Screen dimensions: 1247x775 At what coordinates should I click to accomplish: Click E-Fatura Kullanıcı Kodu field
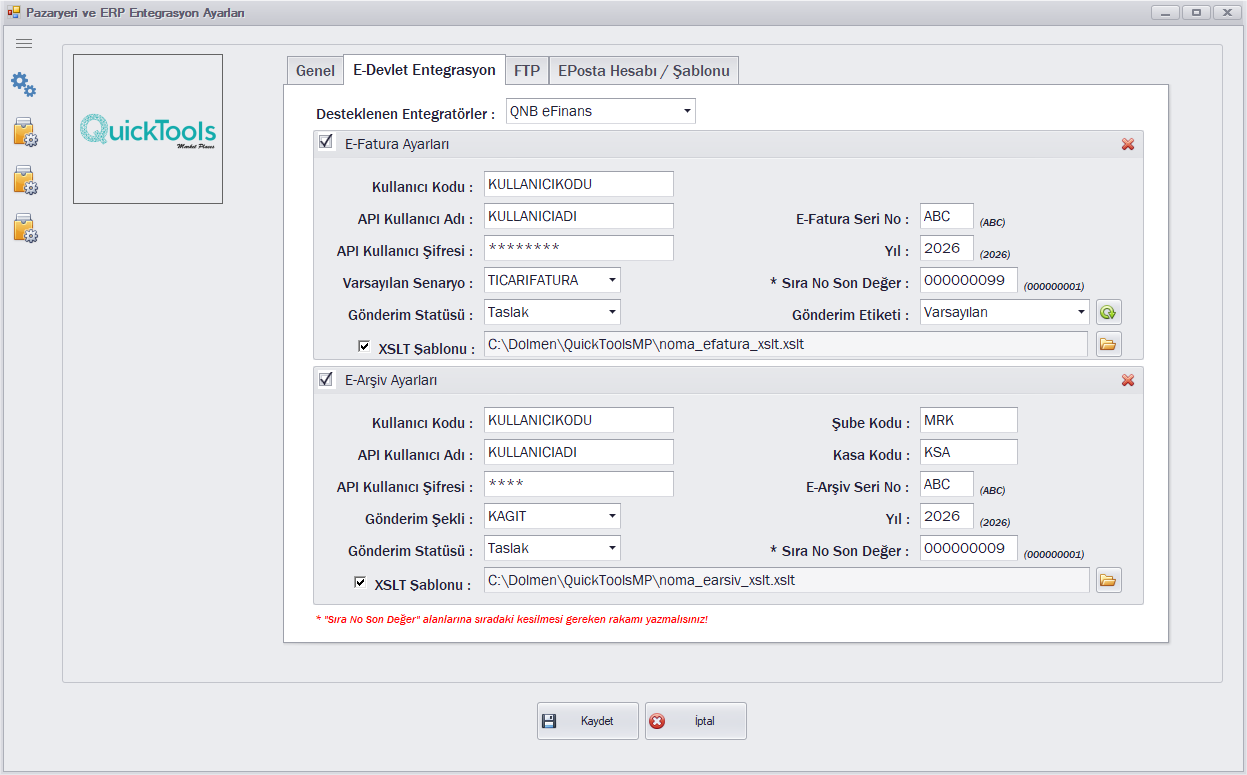tap(579, 184)
